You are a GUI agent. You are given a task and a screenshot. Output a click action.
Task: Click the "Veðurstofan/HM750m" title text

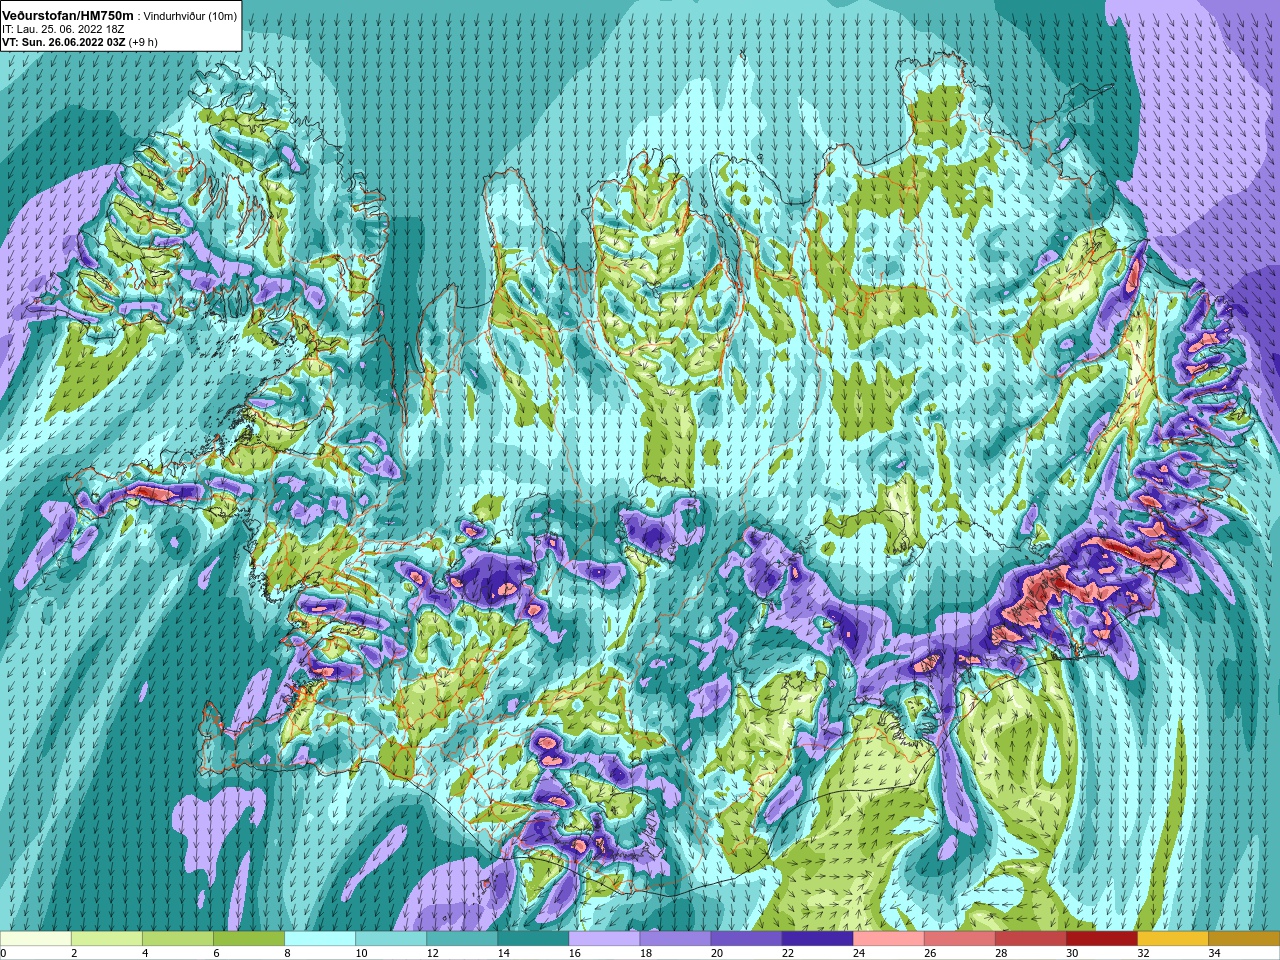pyautogui.click(x=68, y=15)
